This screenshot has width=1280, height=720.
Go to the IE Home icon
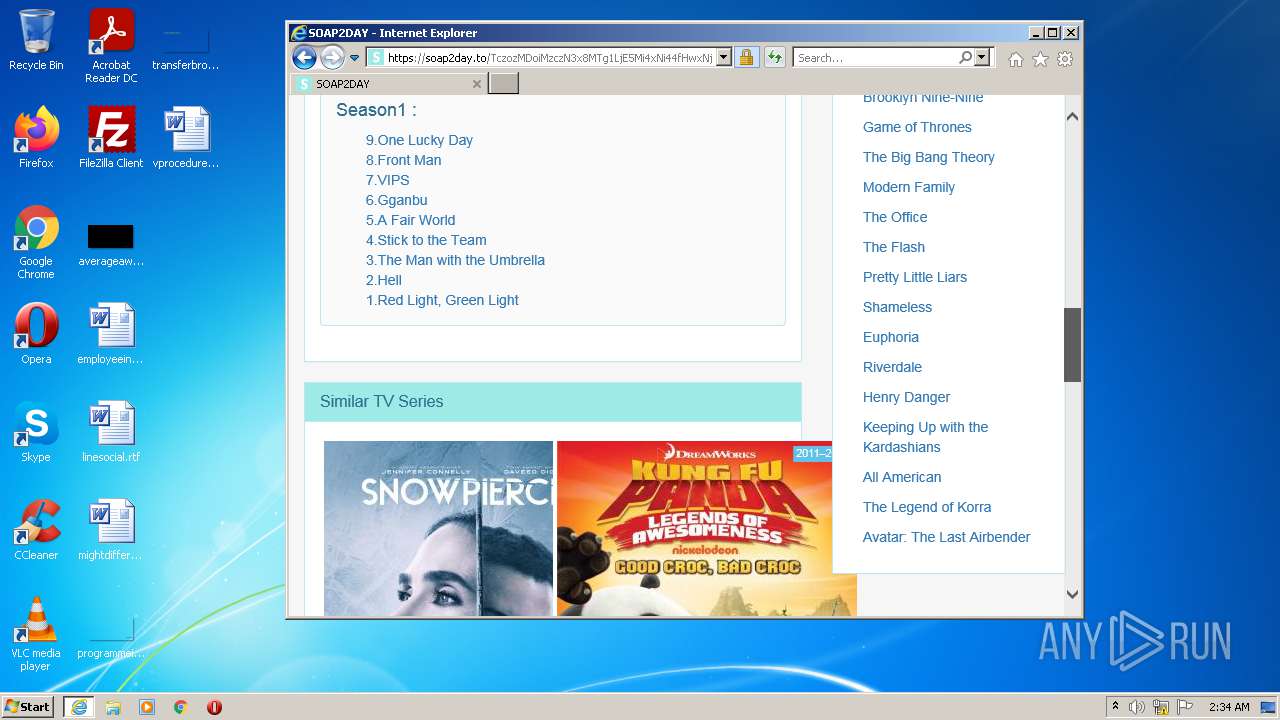[x=1016, y=59]
